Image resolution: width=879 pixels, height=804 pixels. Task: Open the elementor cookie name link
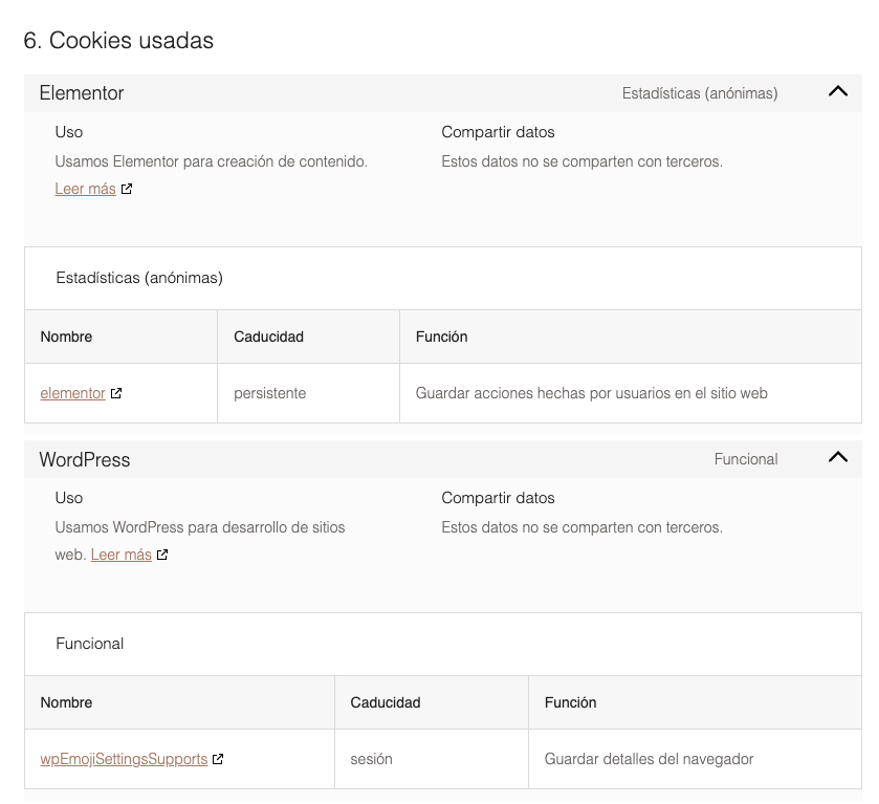click(x=72, y=393)
